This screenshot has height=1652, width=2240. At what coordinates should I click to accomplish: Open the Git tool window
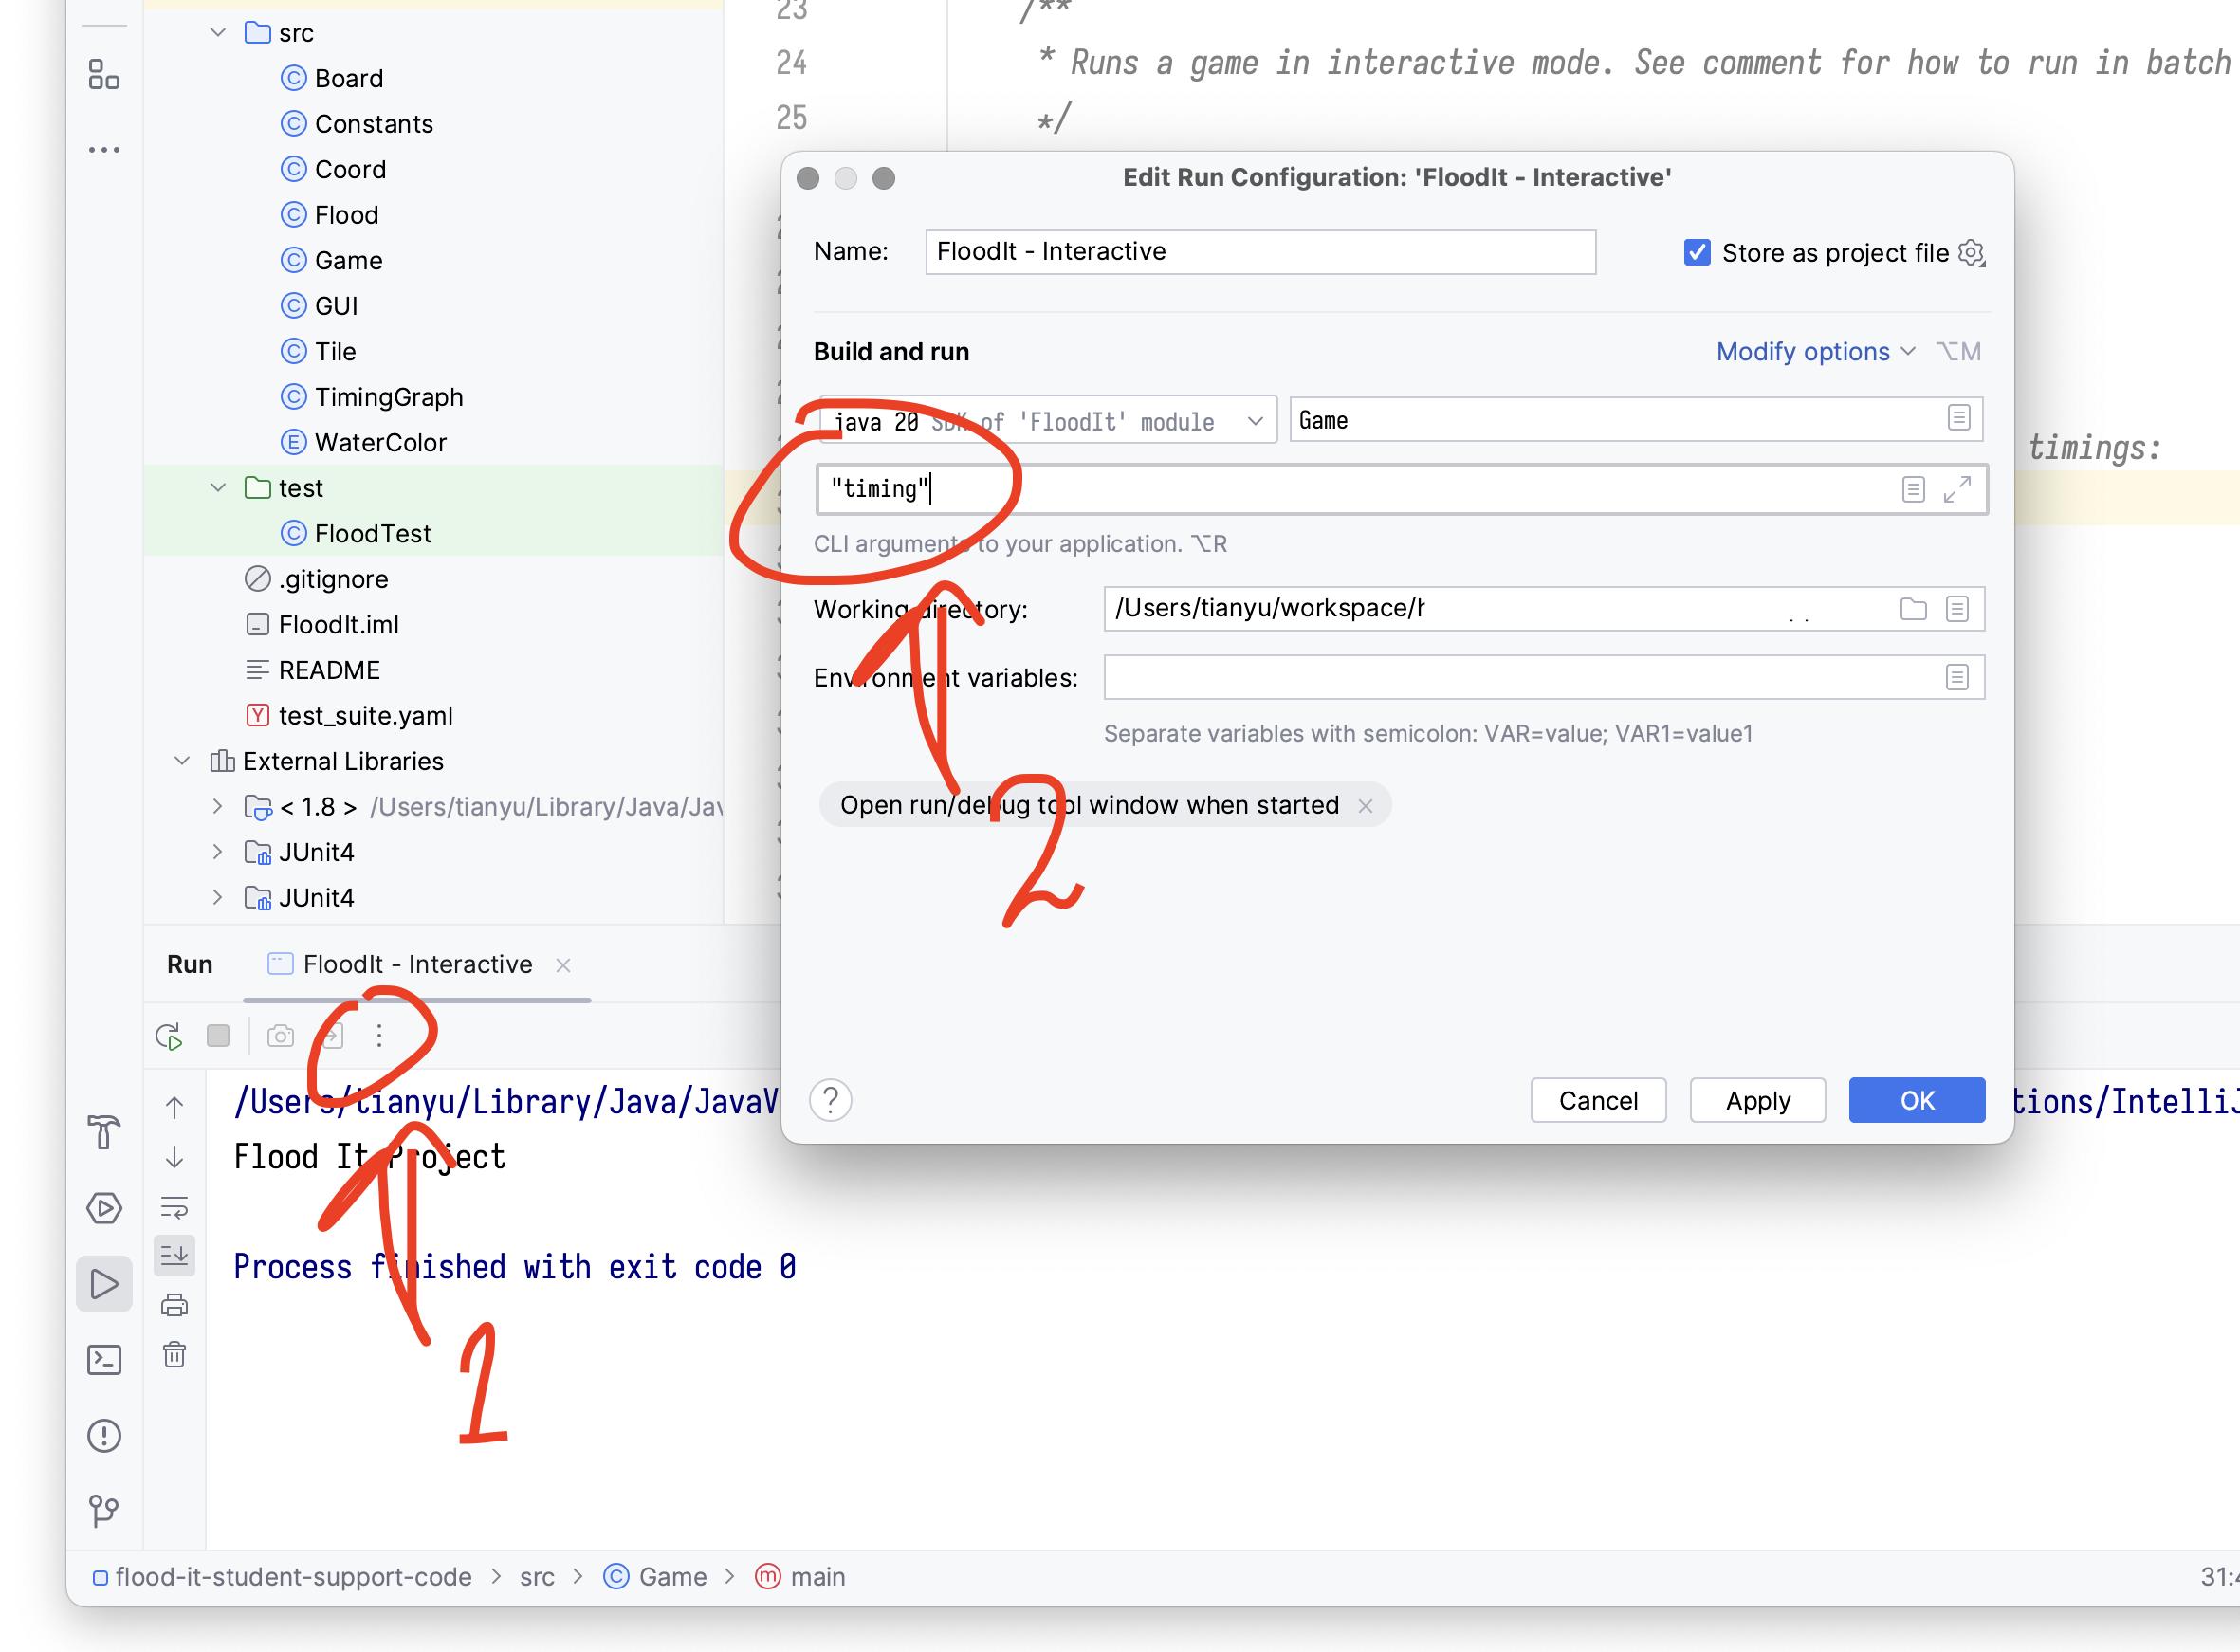pos(104,1510)
